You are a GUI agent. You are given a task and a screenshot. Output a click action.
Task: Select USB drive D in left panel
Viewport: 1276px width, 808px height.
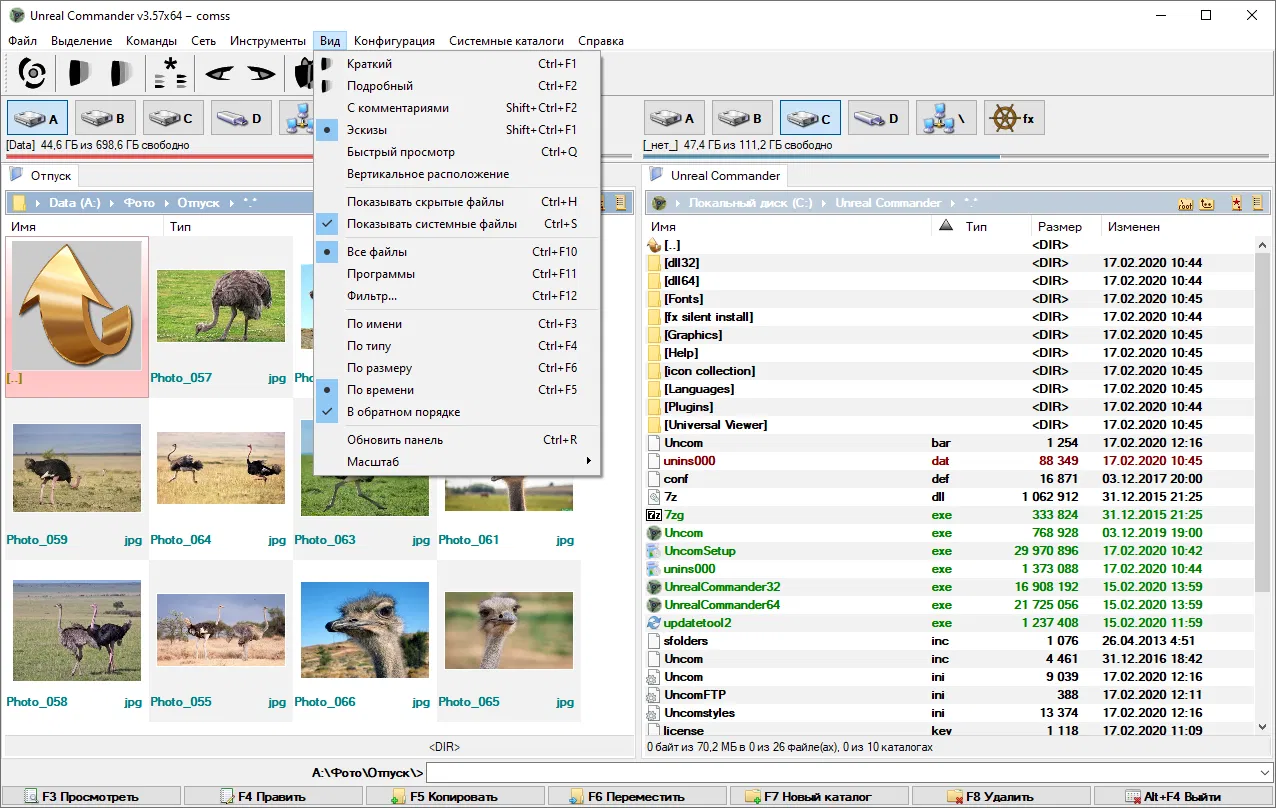point(242,118)
